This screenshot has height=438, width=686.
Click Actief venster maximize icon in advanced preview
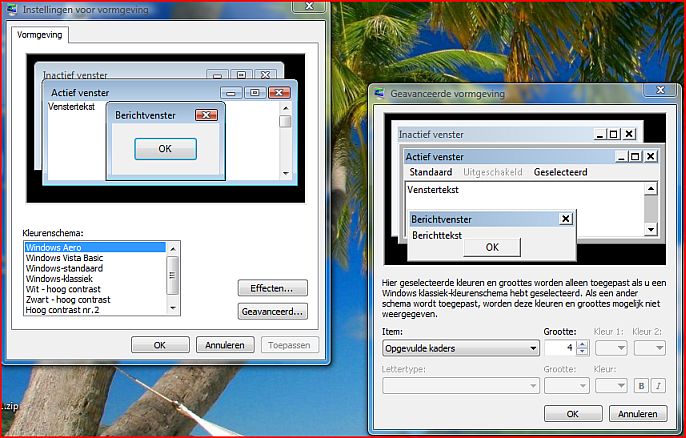pos(635,156)
